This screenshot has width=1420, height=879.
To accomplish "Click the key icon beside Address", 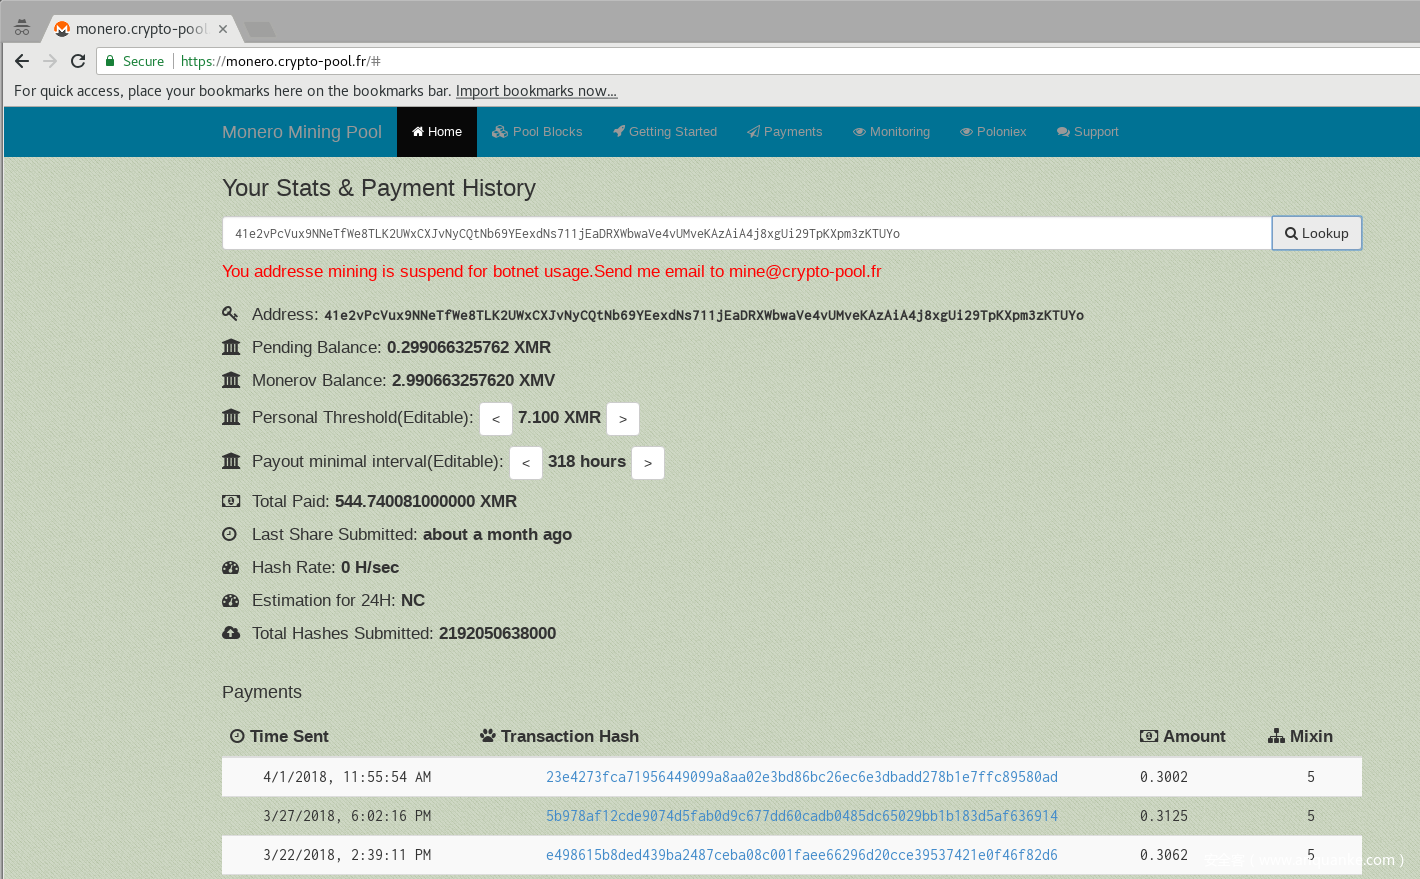I will pos(230,314).
